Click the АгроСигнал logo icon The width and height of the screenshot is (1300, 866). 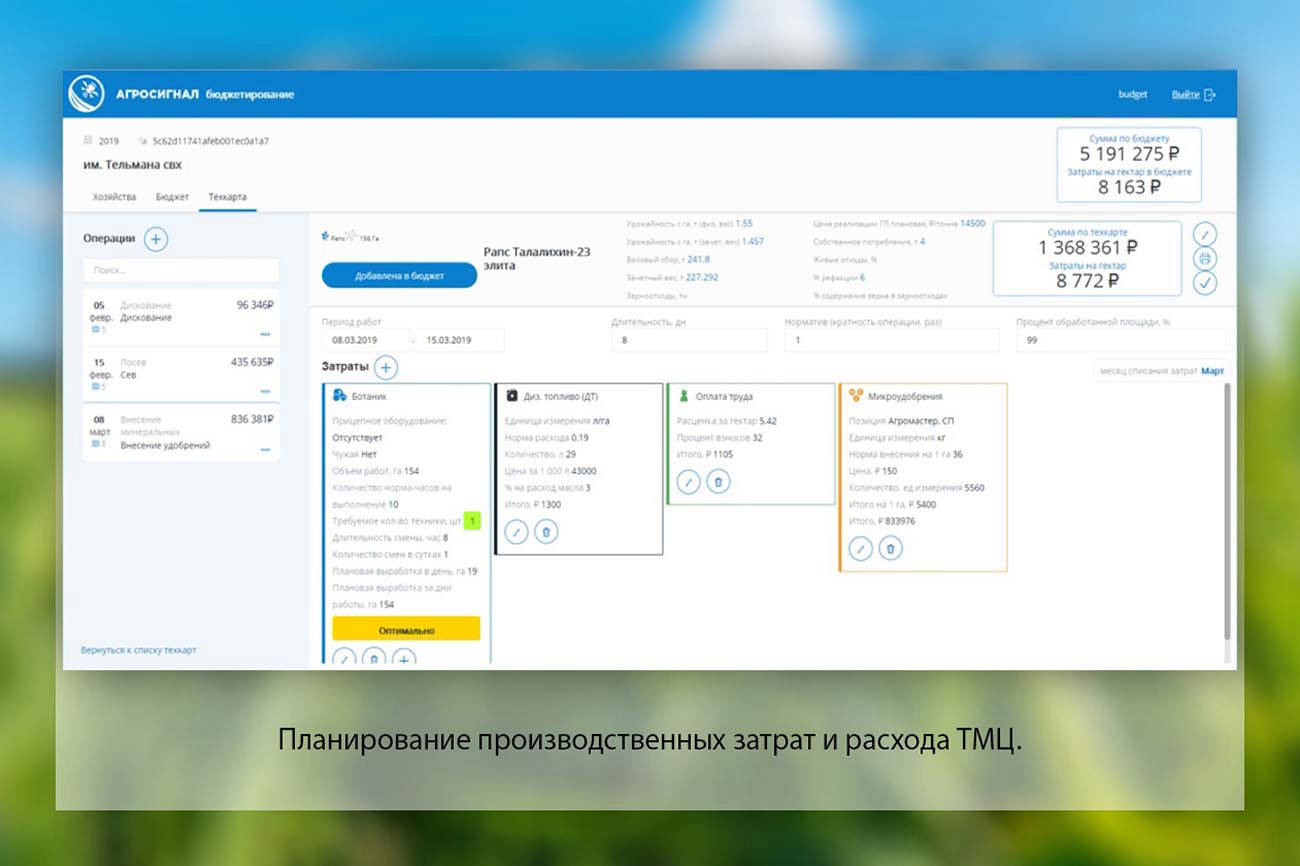(87, 94)
